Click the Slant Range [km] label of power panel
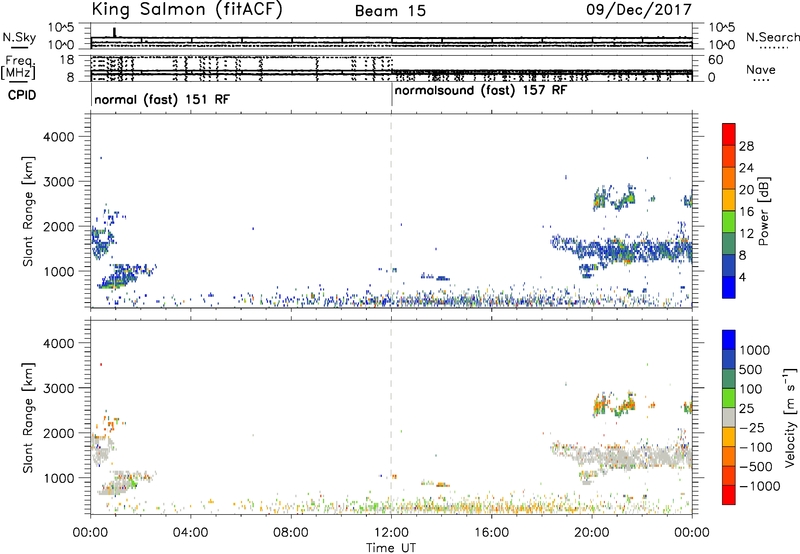800x554 pixels. 28,211
